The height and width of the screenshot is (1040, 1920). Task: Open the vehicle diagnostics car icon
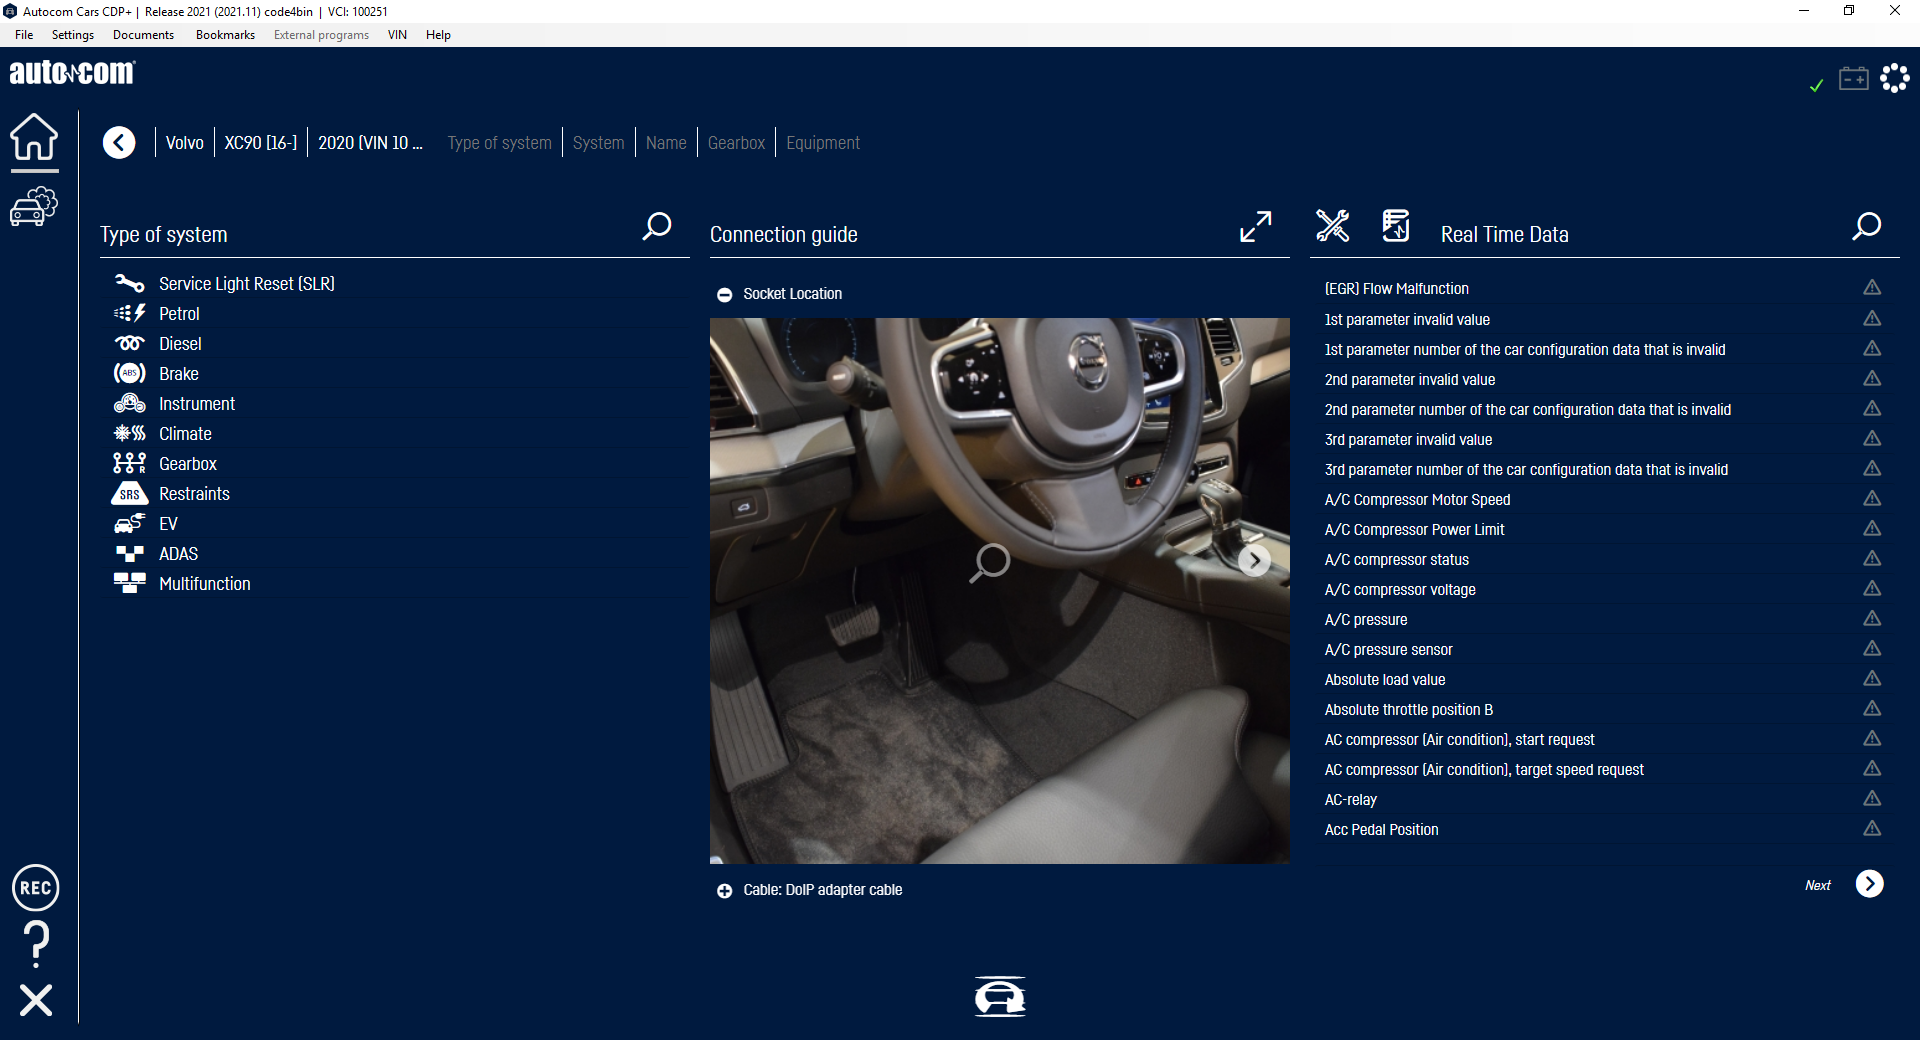pyautogui.click(x=34, y=207)
